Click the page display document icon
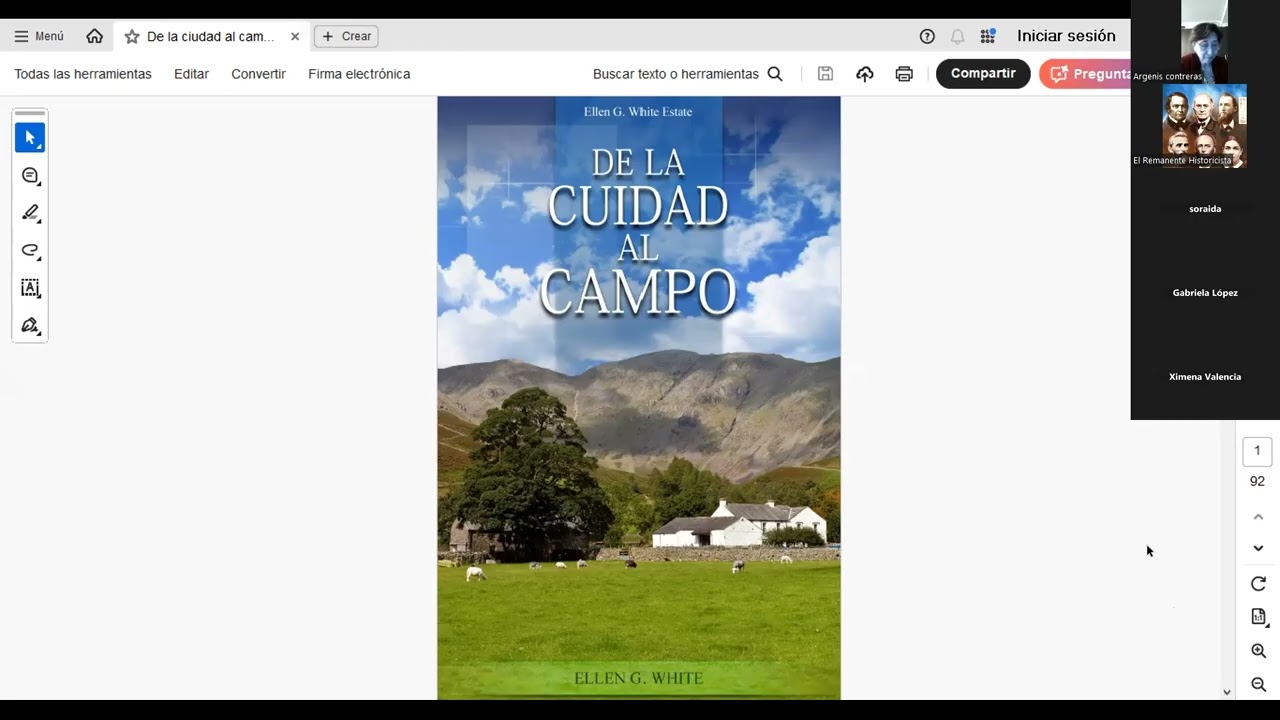 tap(1258, 617)
